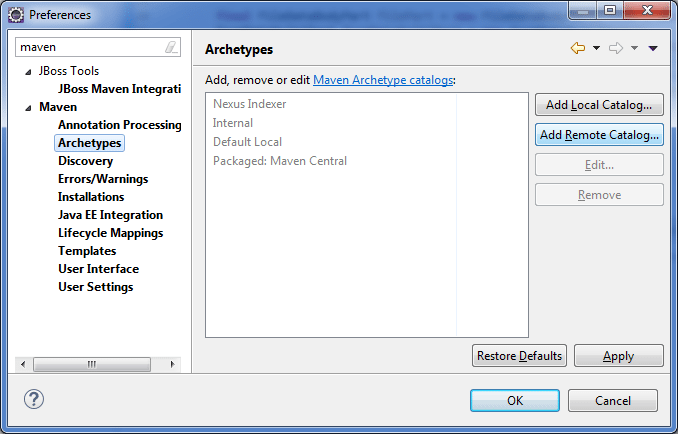Viewport: 678px width, 434px height.
Task: Maximize the Preferences window
Action: pos(610,10)
